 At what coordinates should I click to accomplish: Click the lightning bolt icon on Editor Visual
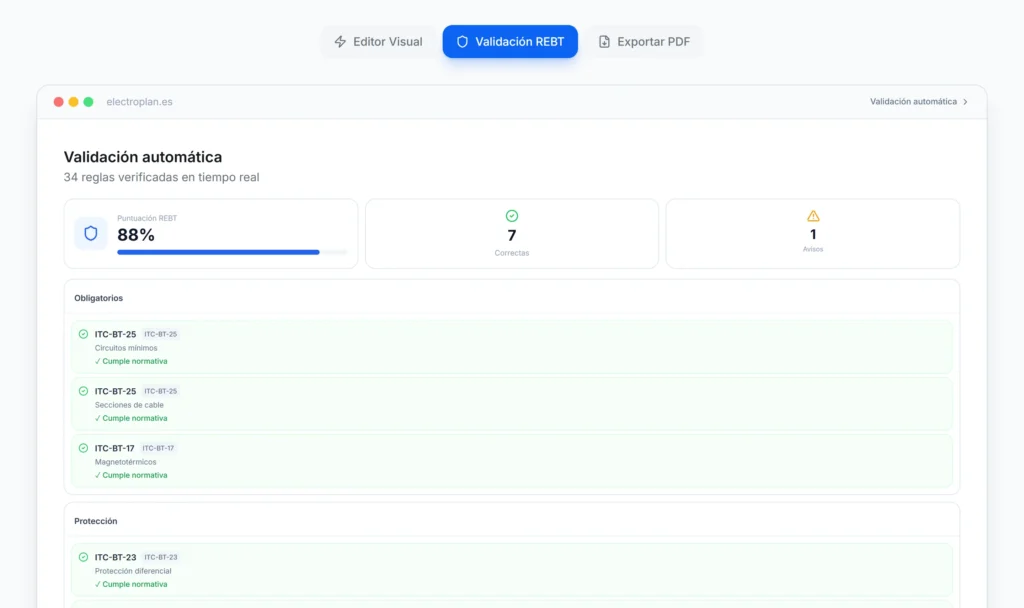click(x=340, y=42)
